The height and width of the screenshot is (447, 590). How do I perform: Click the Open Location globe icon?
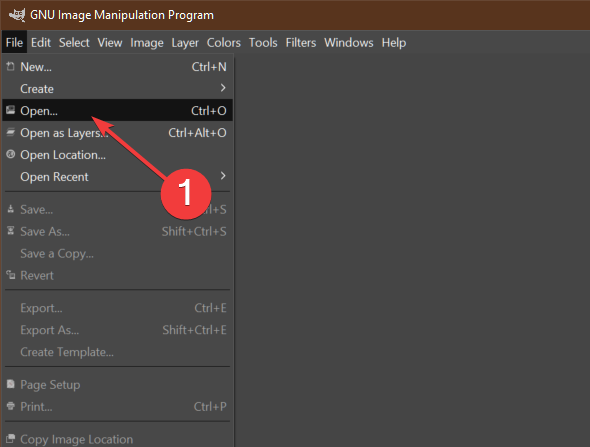[11, 154]
